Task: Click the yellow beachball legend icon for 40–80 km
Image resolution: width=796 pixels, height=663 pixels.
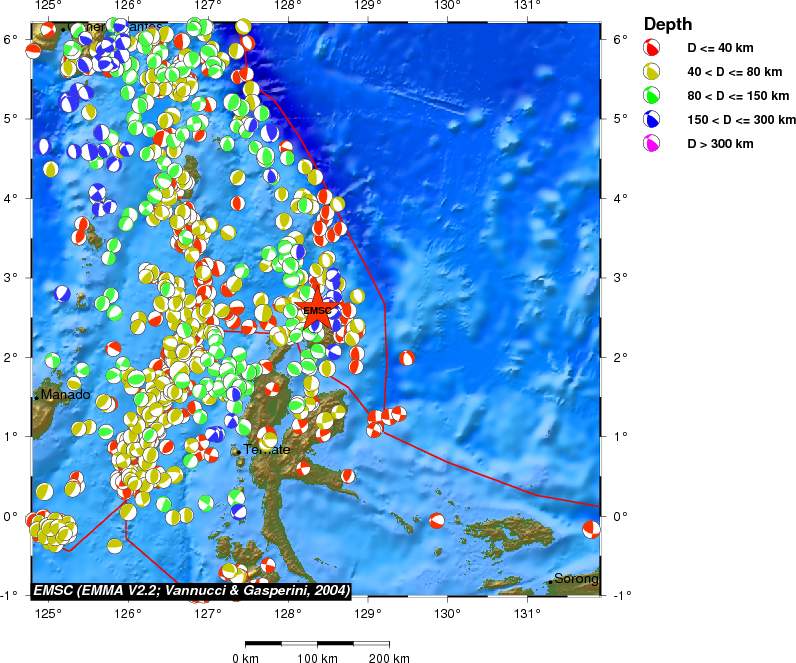Action: 652,72
